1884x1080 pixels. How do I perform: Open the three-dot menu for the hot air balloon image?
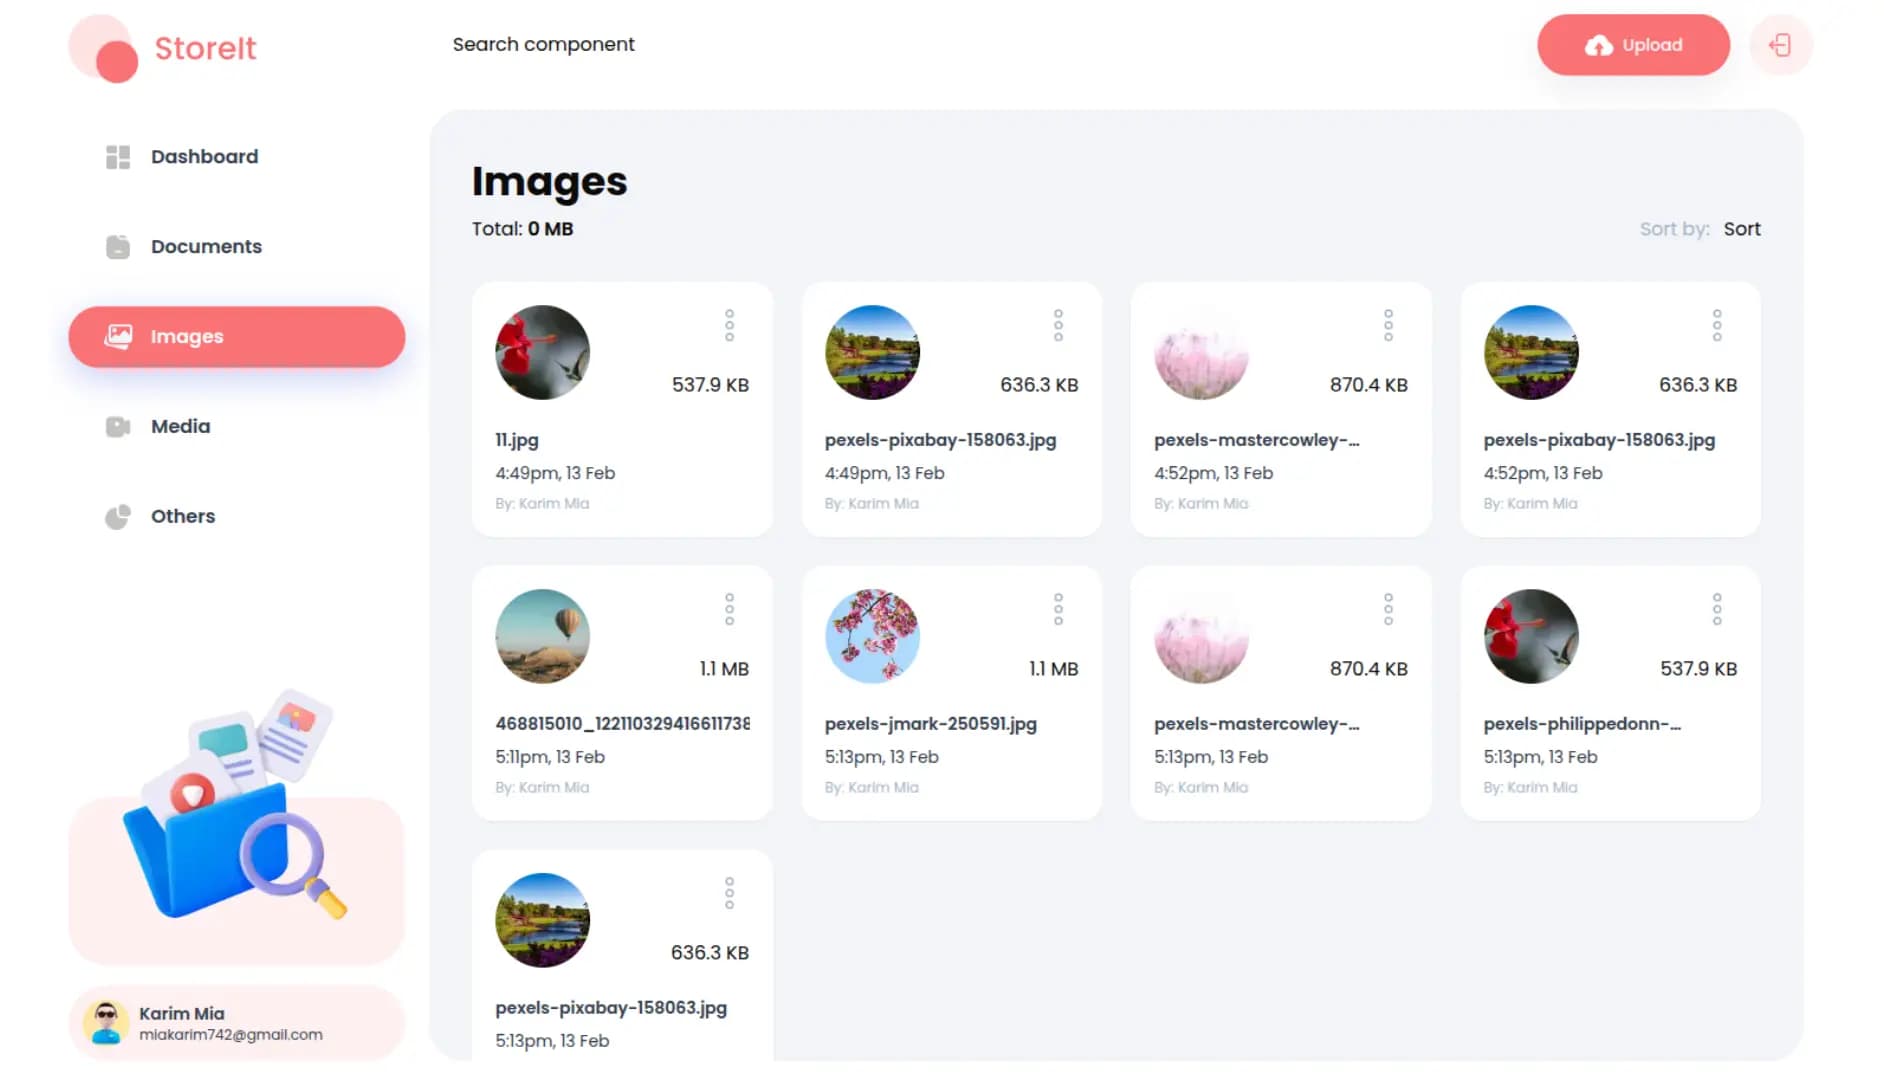[x=729, y=609]
